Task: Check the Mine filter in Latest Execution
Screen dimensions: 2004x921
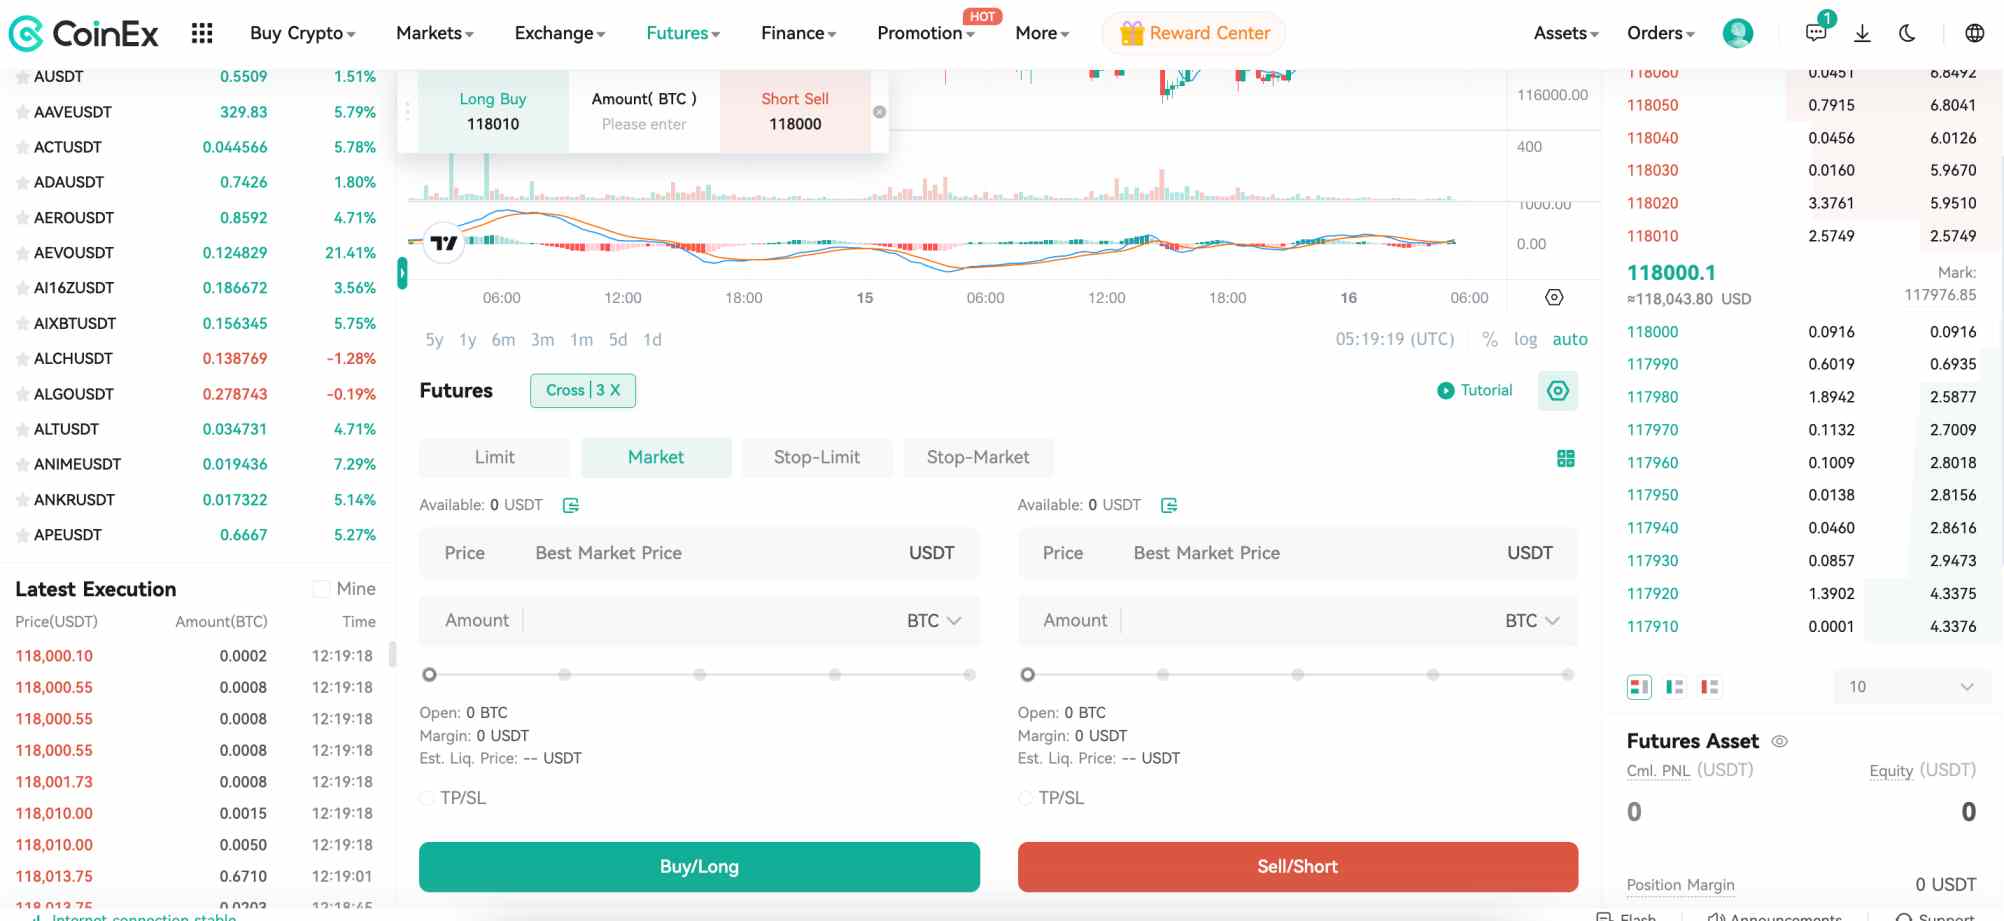Action: tap(320, 588)
